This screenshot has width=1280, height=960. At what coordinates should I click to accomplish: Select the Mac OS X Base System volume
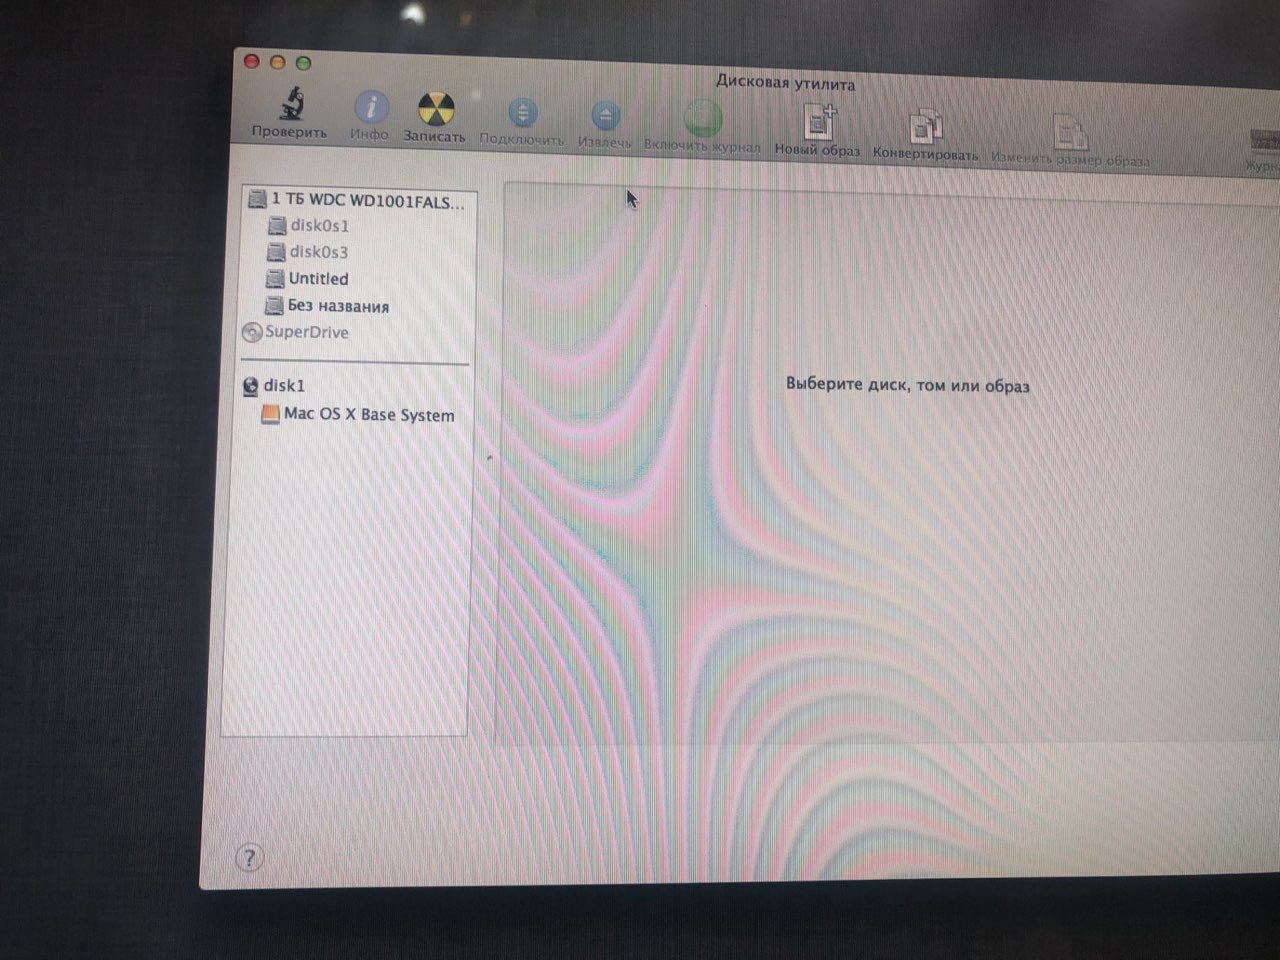357,414
